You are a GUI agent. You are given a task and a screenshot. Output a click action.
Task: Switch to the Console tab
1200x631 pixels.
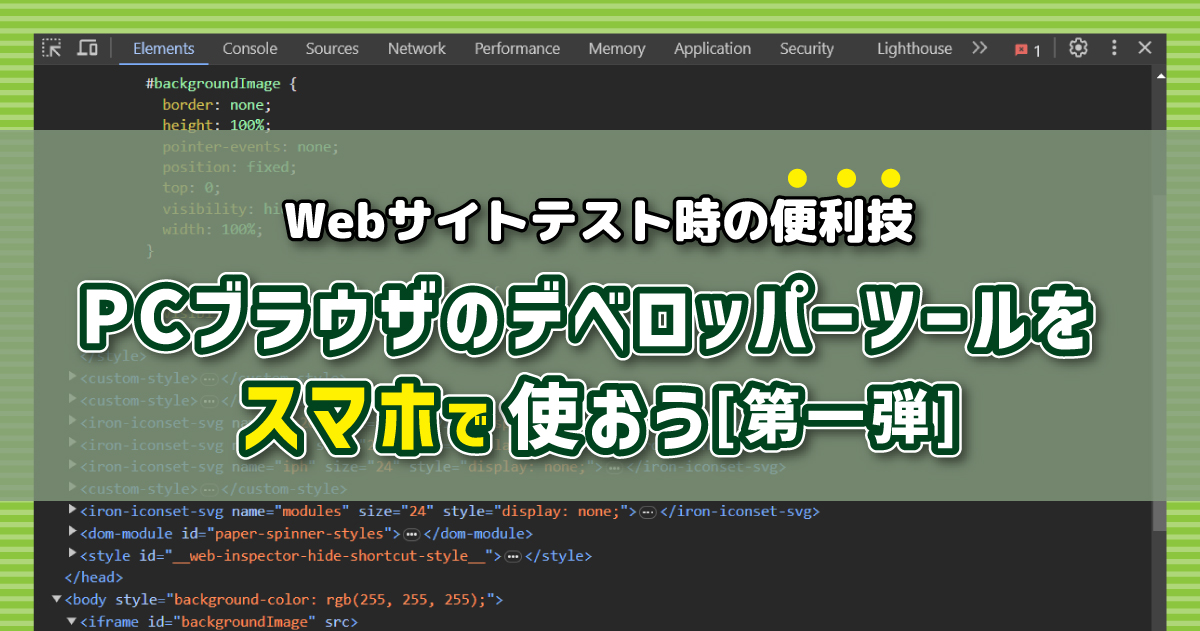(x=250, y=48)
